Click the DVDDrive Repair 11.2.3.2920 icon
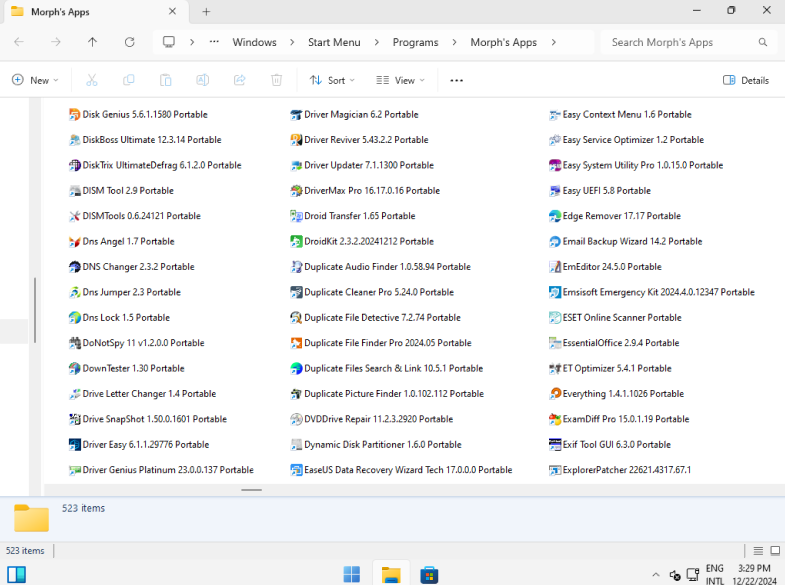 pos(296,419)
